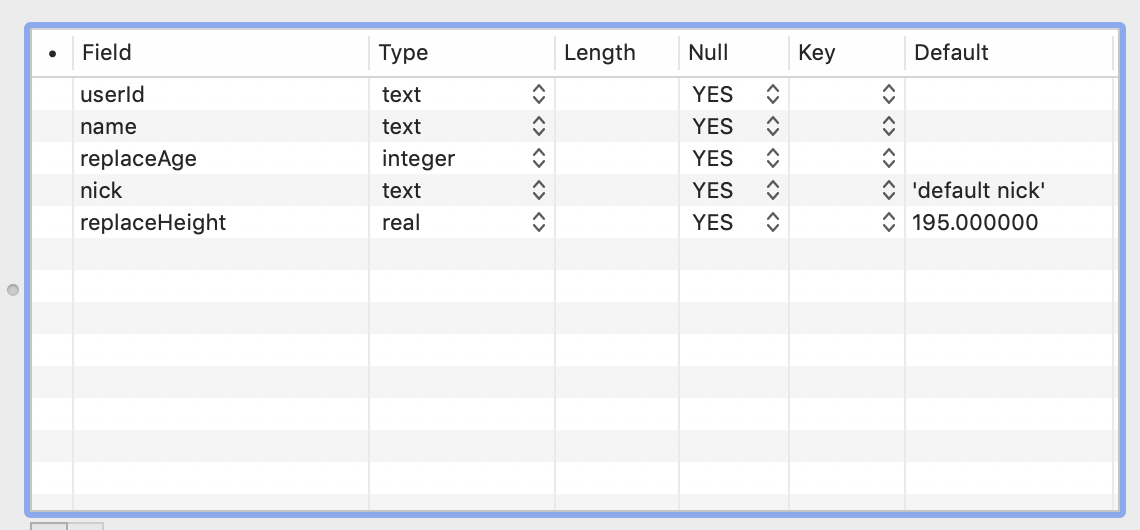Screen dimensions: 1140x530
Task: Select the replaceHeight field name
Action: (153, 223)
